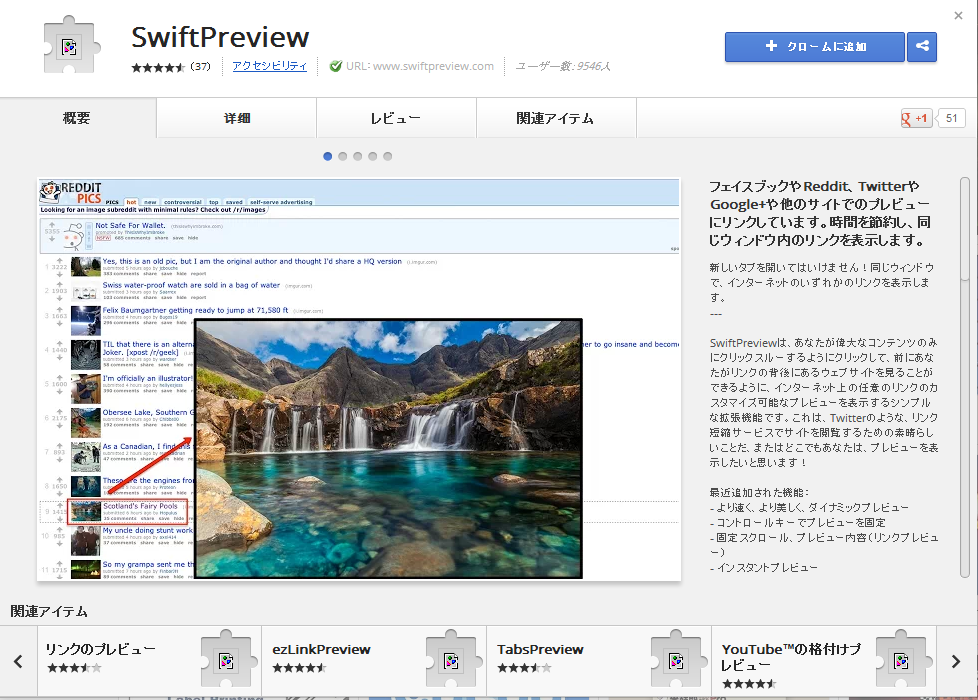
Task: Click the verified green checkmark icon
Action: click(336, 66)
